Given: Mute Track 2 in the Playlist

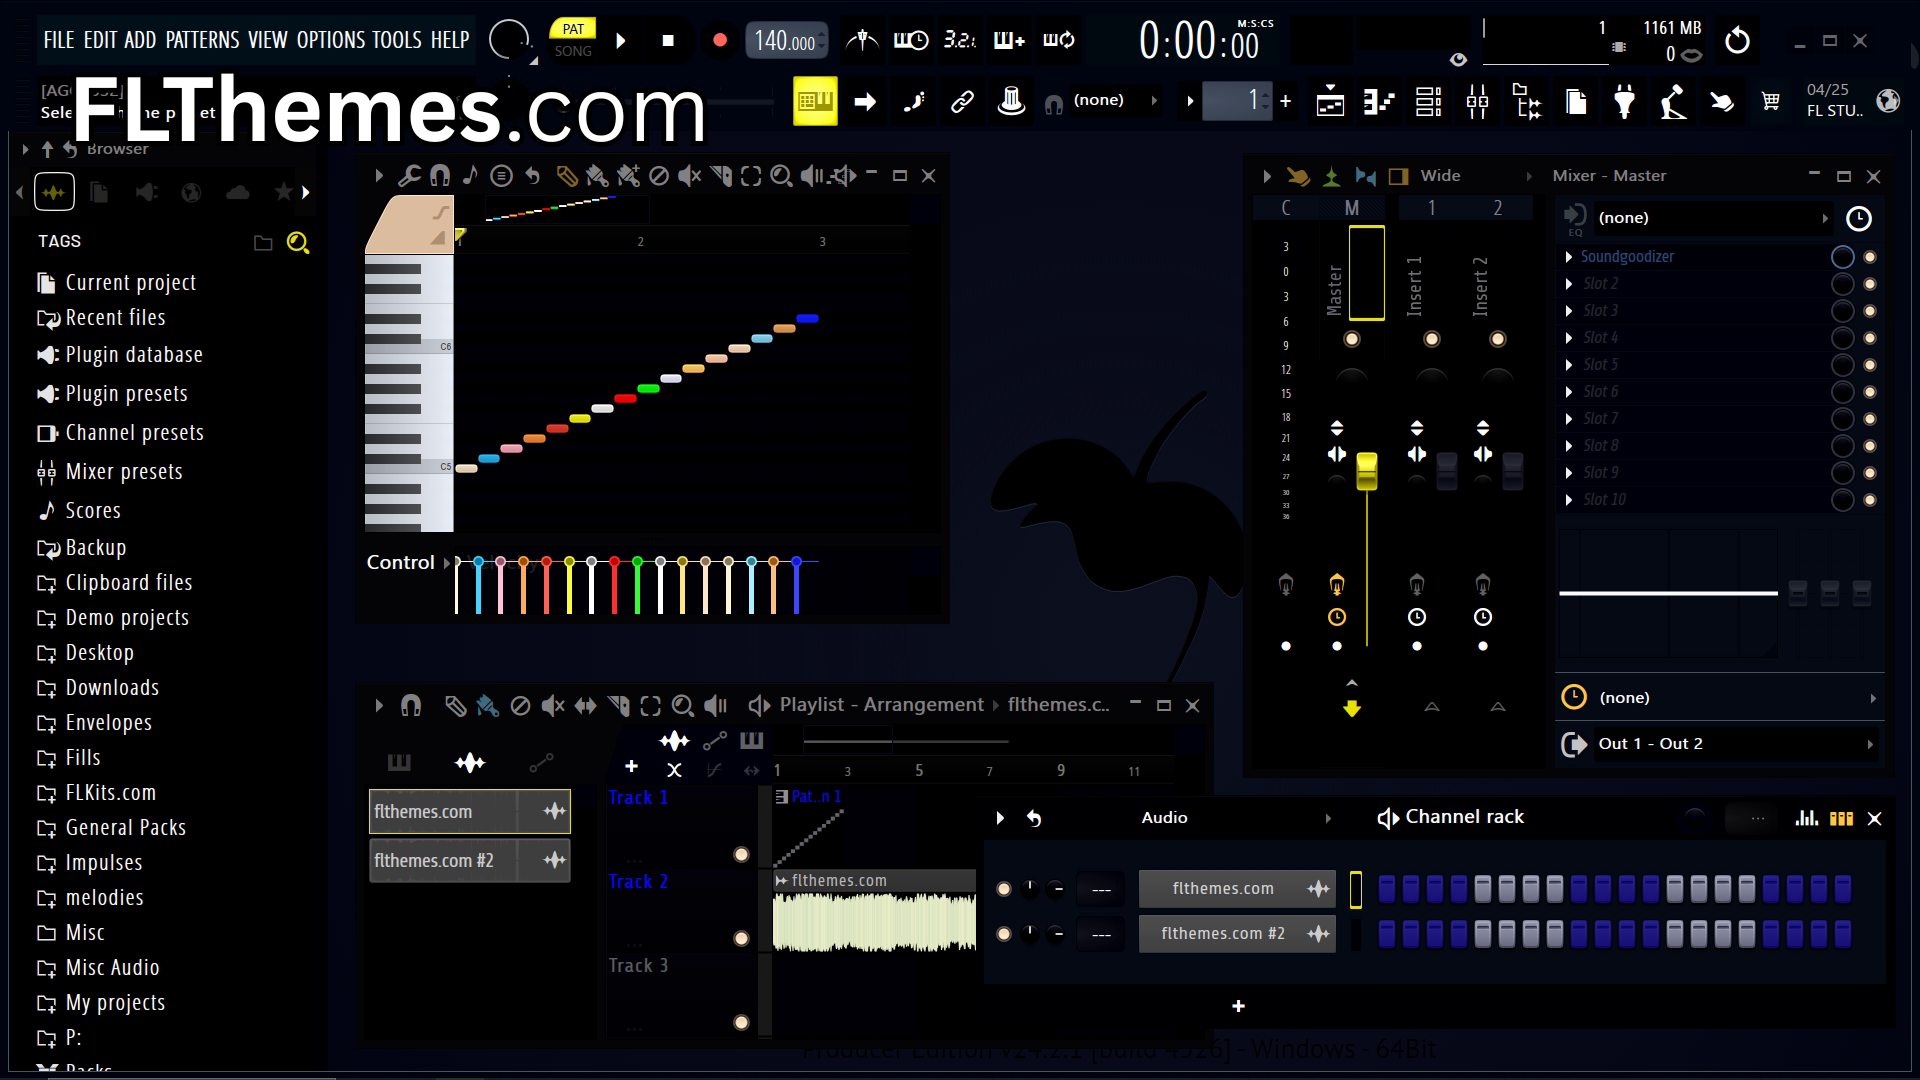Looking at the screenshot, I should (741, 938).
